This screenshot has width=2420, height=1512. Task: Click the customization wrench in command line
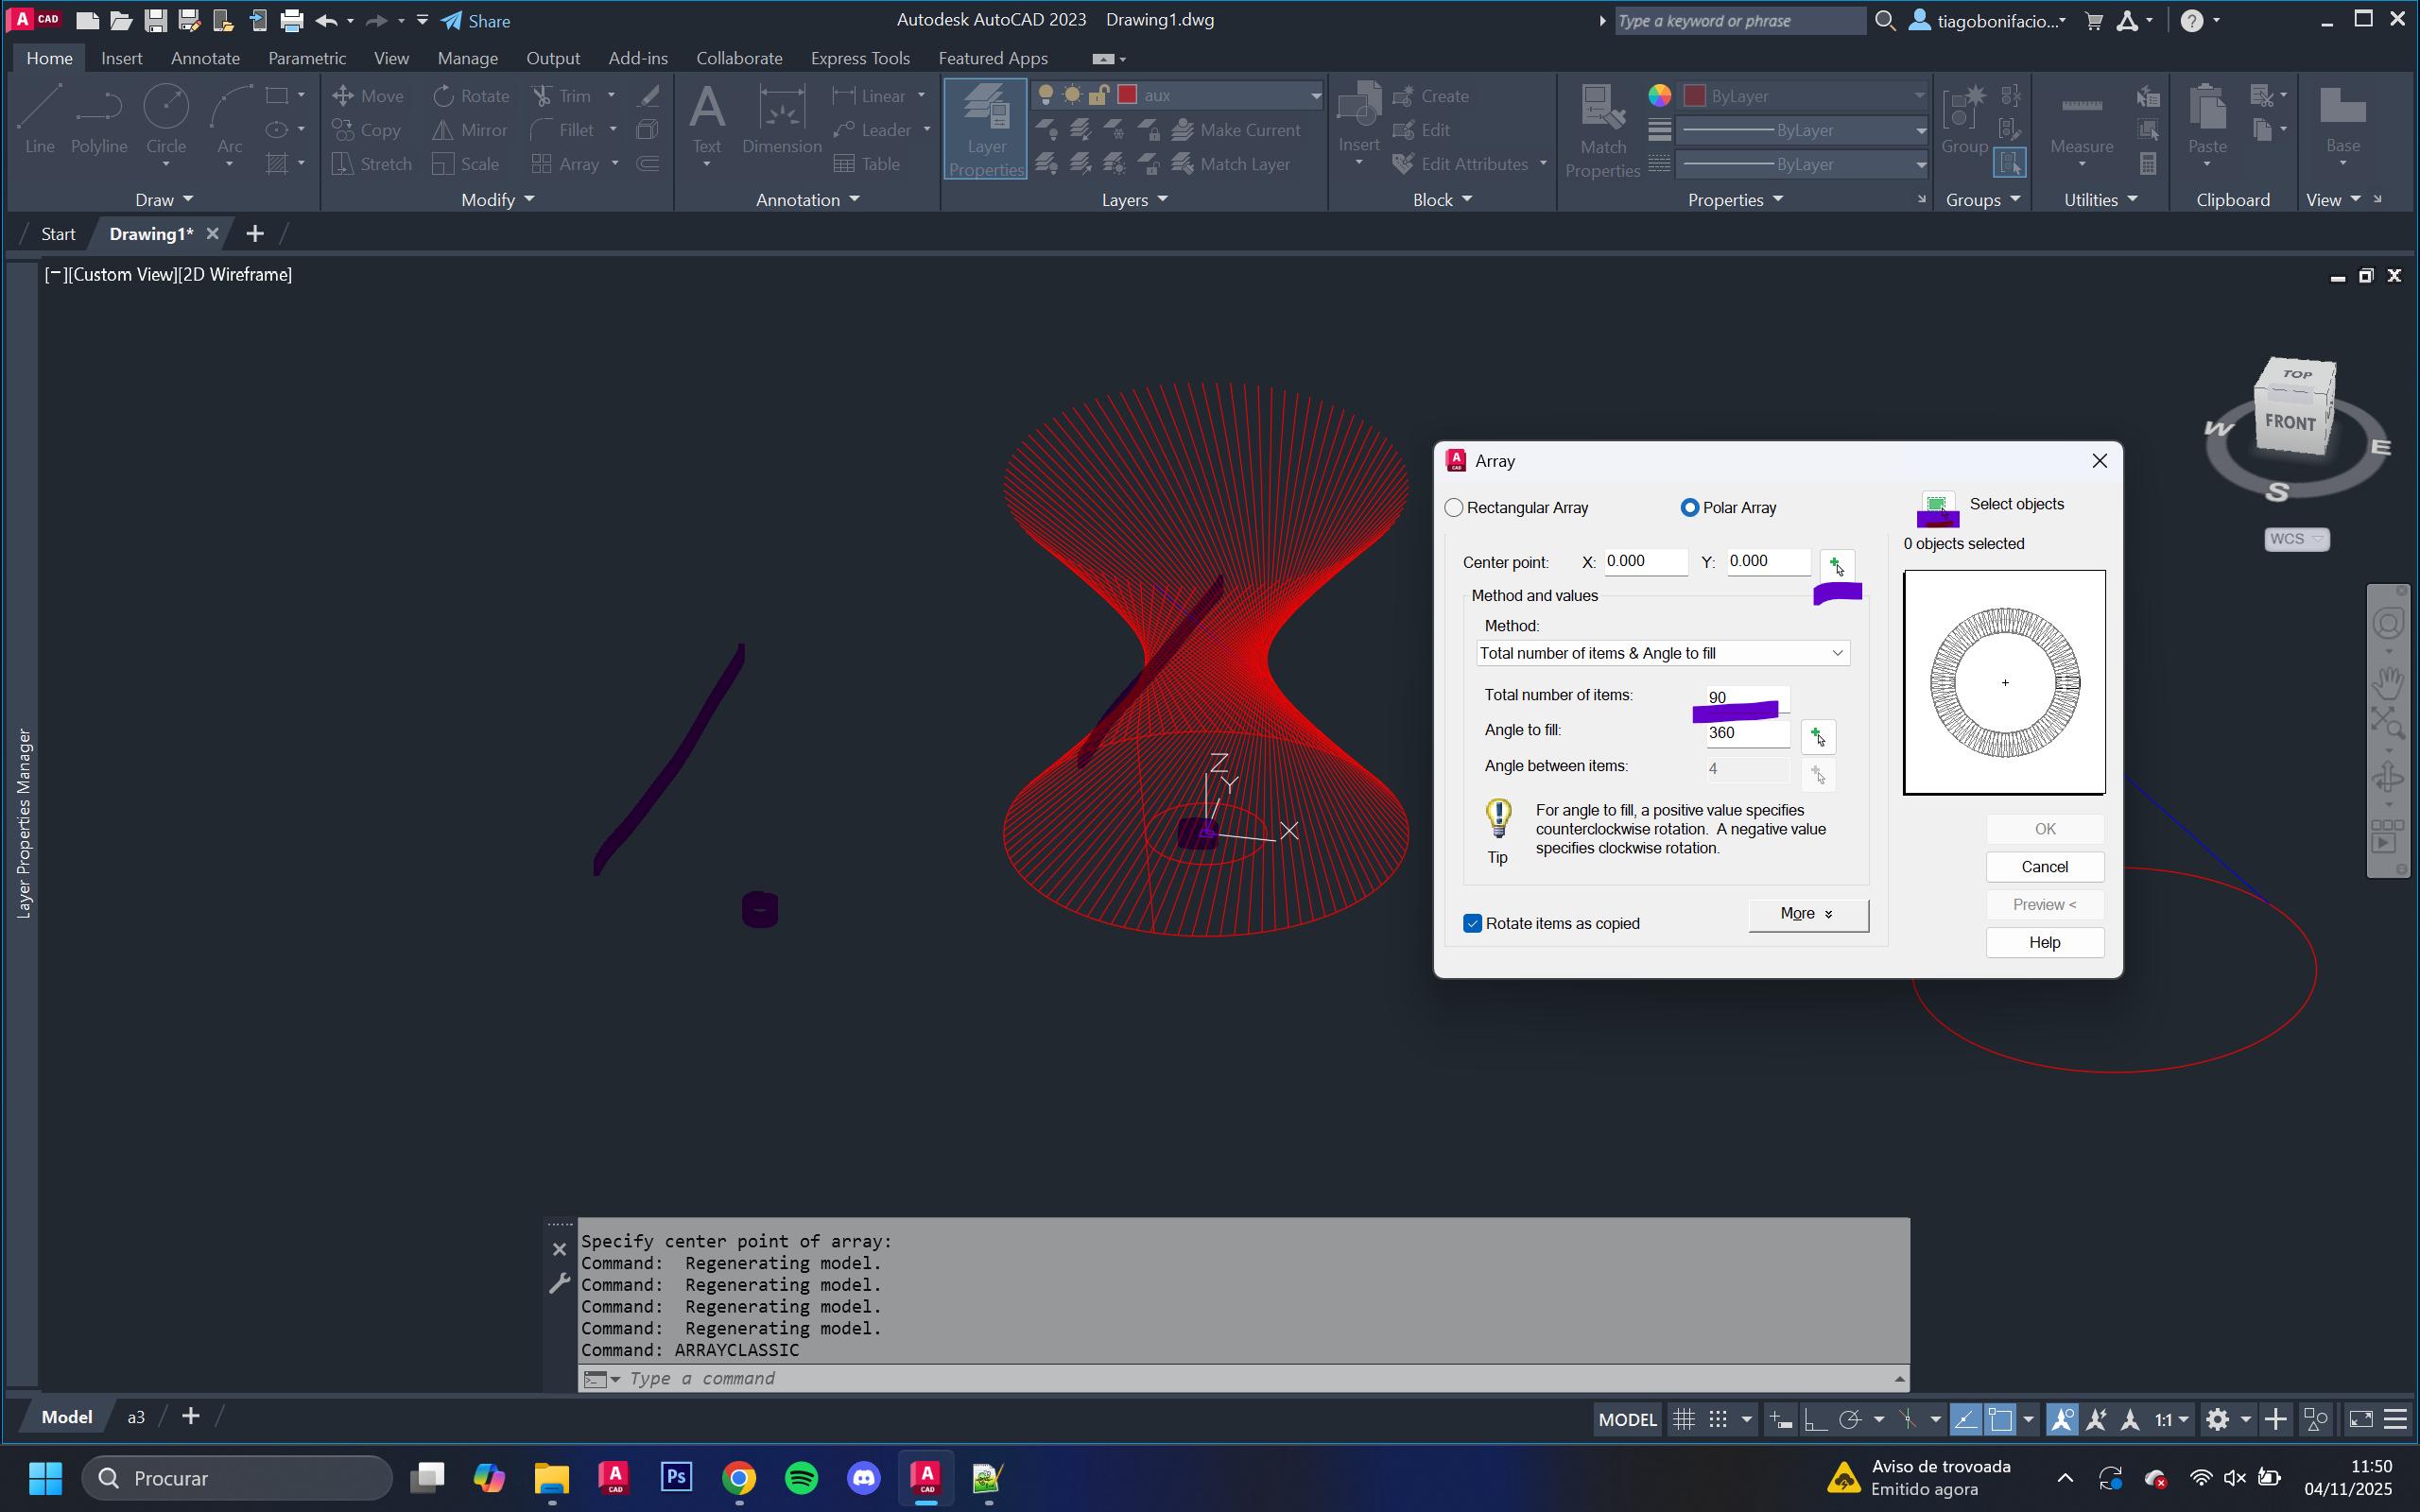tap(559, 1284)
